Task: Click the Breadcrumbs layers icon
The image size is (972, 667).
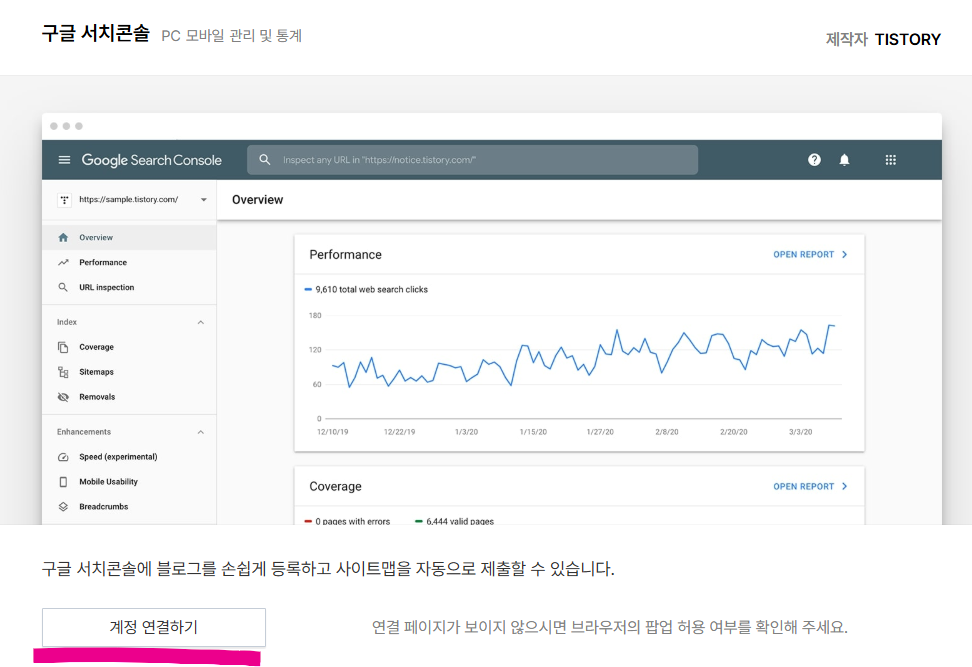Action: pyautogui.click(x=63, y=506)
